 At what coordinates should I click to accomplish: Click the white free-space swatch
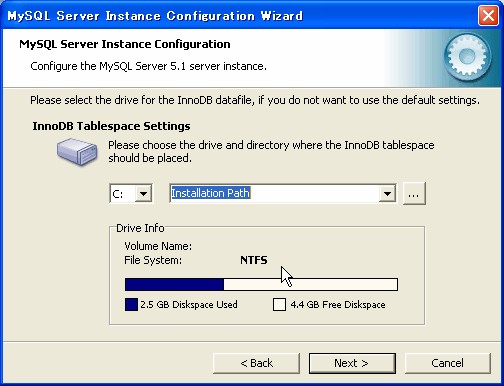pos(279,304)
